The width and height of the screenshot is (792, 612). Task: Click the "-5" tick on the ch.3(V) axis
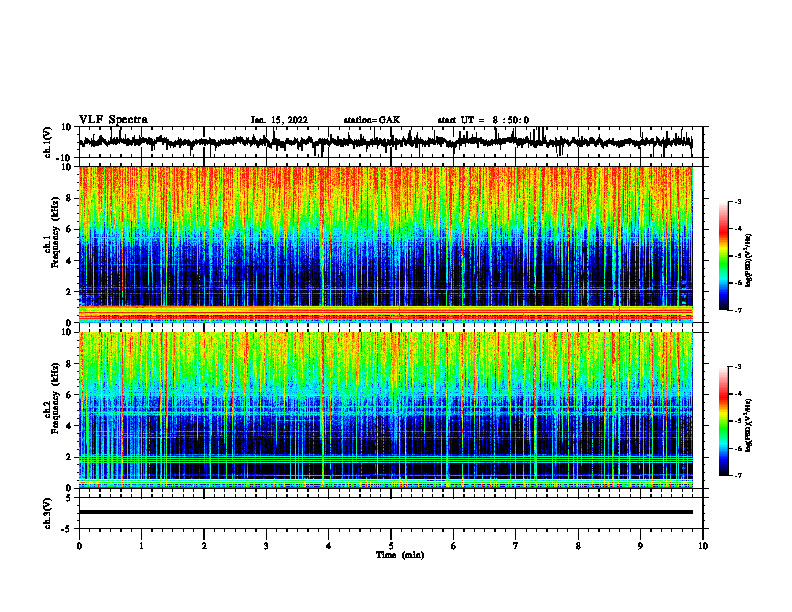pyautogui.click(x=68, y=529)
